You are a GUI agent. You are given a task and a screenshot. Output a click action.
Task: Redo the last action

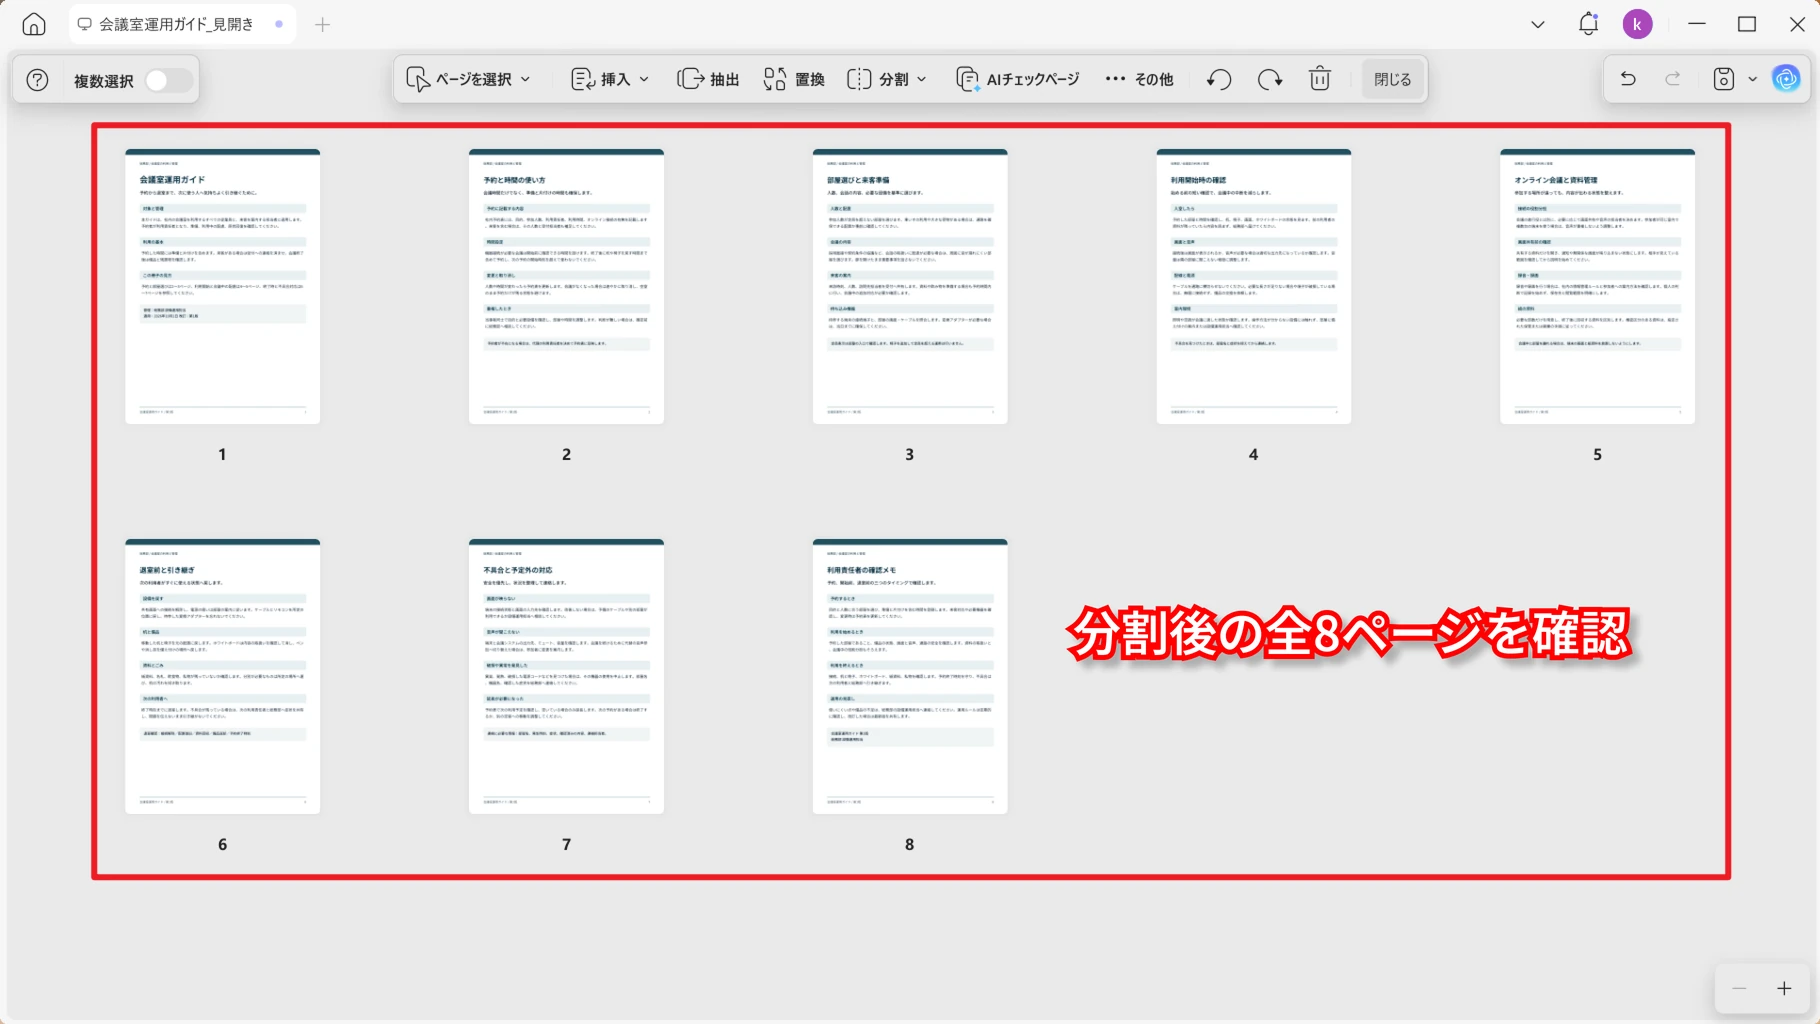click(1673, 79)
